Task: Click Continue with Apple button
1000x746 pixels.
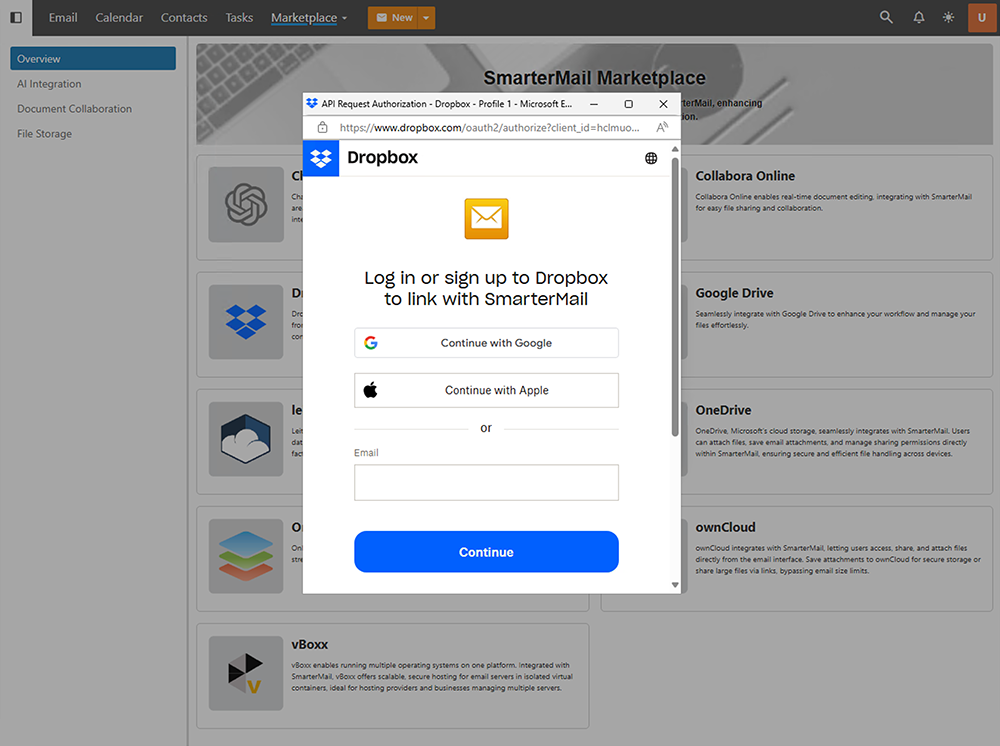Action: (486, 390)
